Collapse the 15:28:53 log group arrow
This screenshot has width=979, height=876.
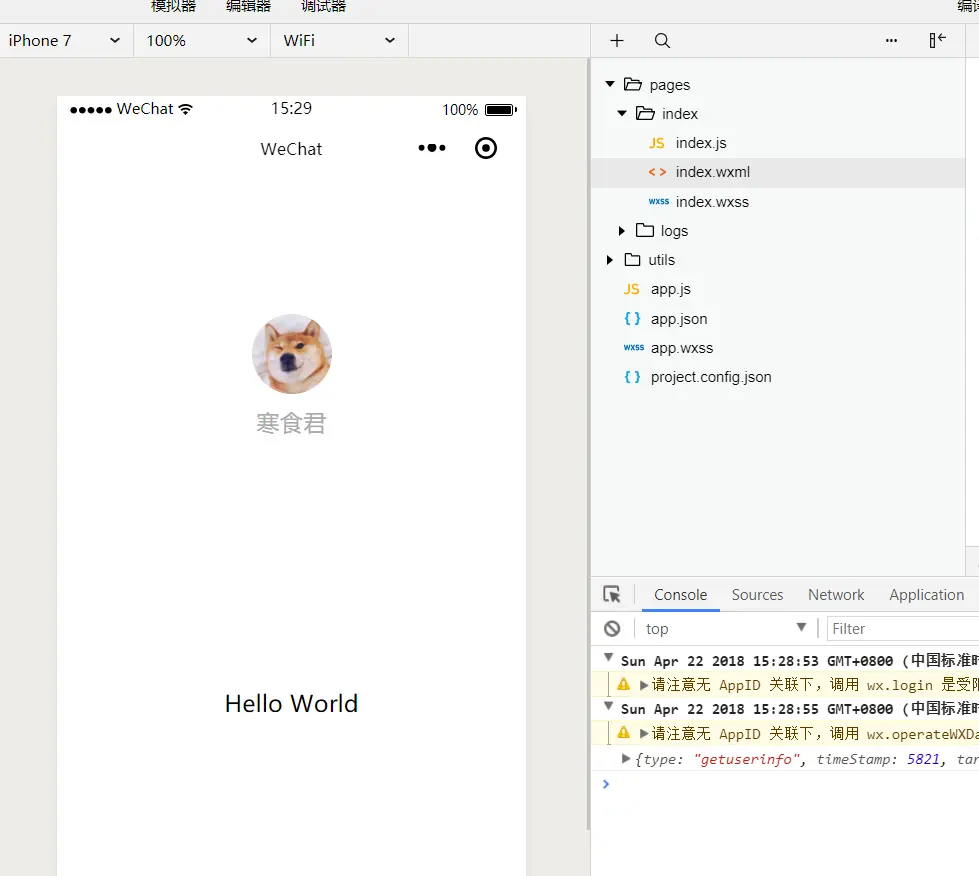(x=608, y=657)
